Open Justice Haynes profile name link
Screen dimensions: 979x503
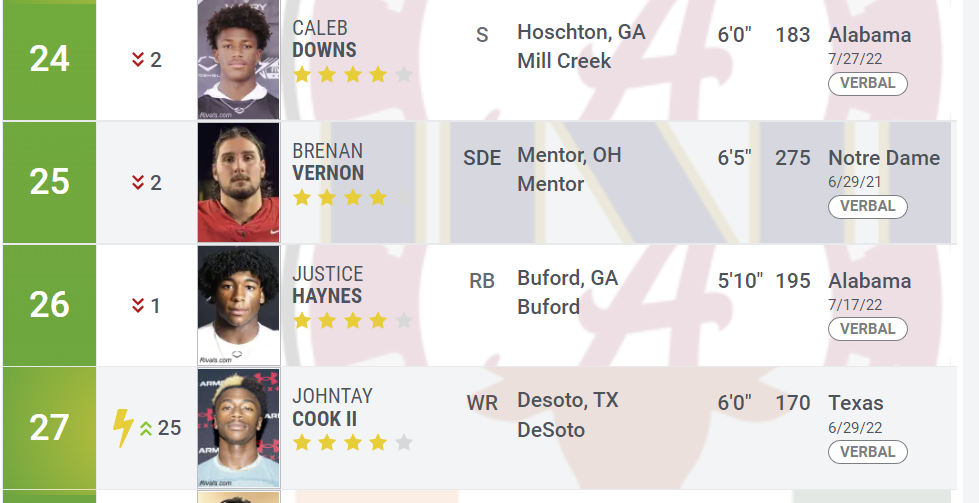327,285
